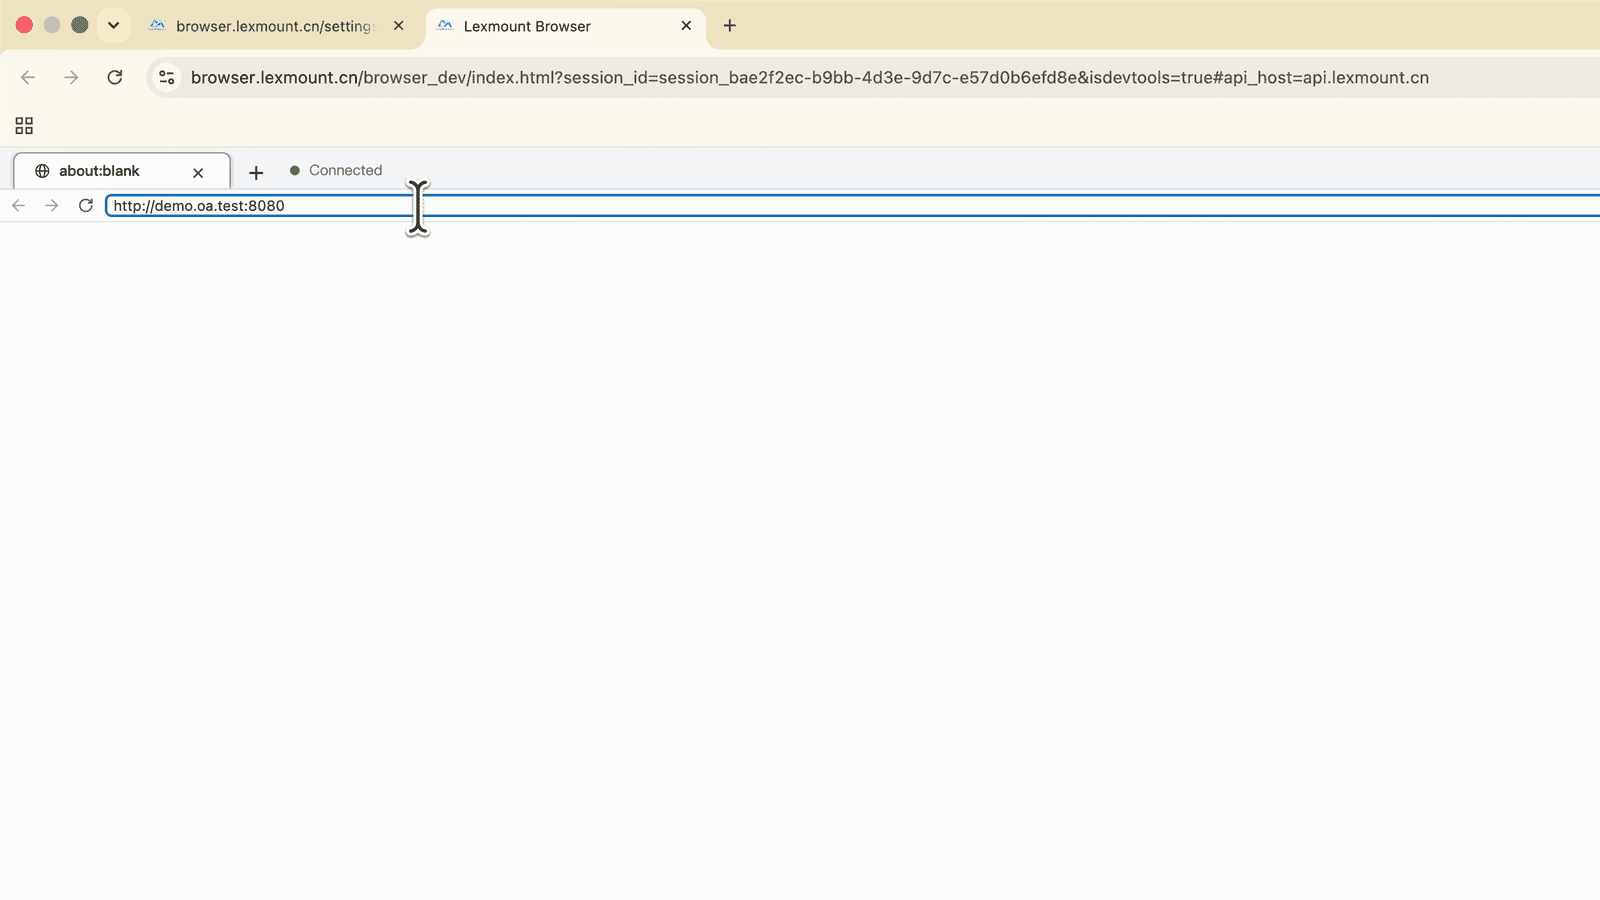Select the about:blank inner tab
This screenshot has height=900, width=1600.
point(122,171)
